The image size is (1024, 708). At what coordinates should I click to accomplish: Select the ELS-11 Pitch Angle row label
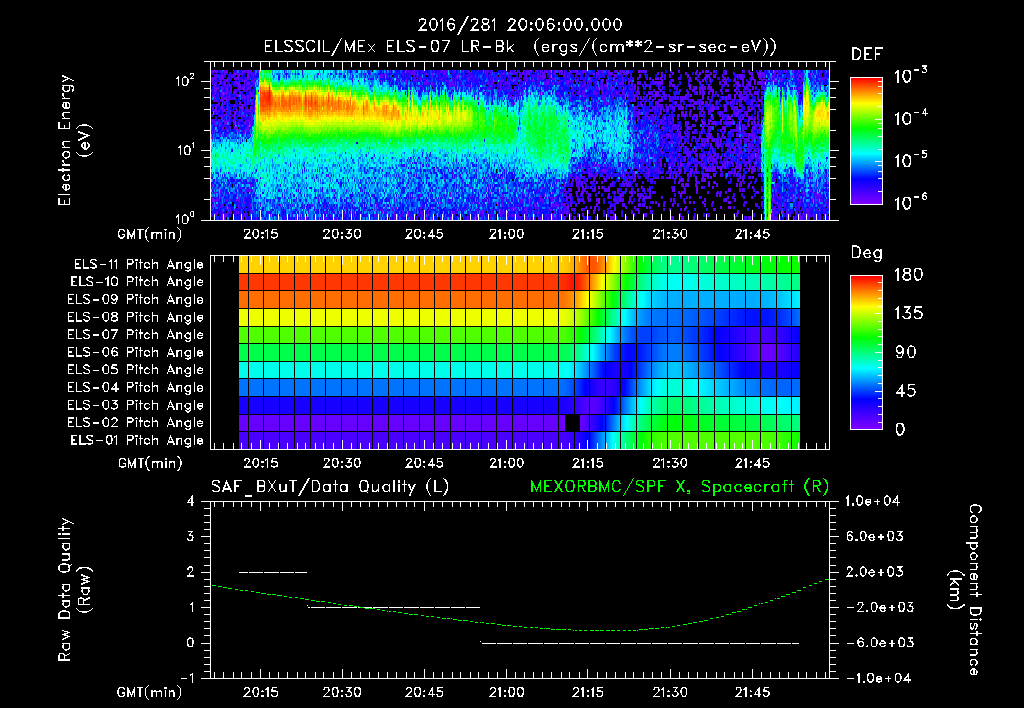[x=138, y=265]
